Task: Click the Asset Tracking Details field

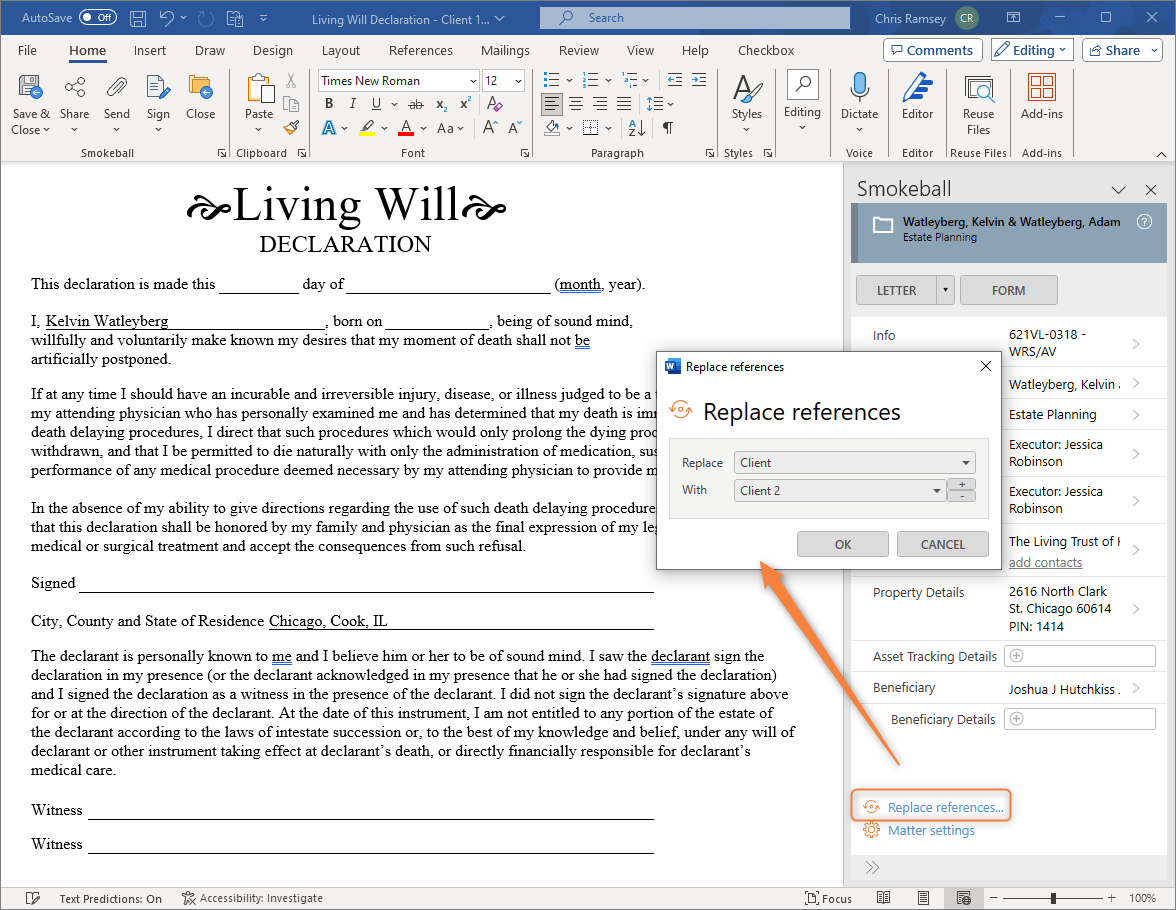Action: 1080,656
